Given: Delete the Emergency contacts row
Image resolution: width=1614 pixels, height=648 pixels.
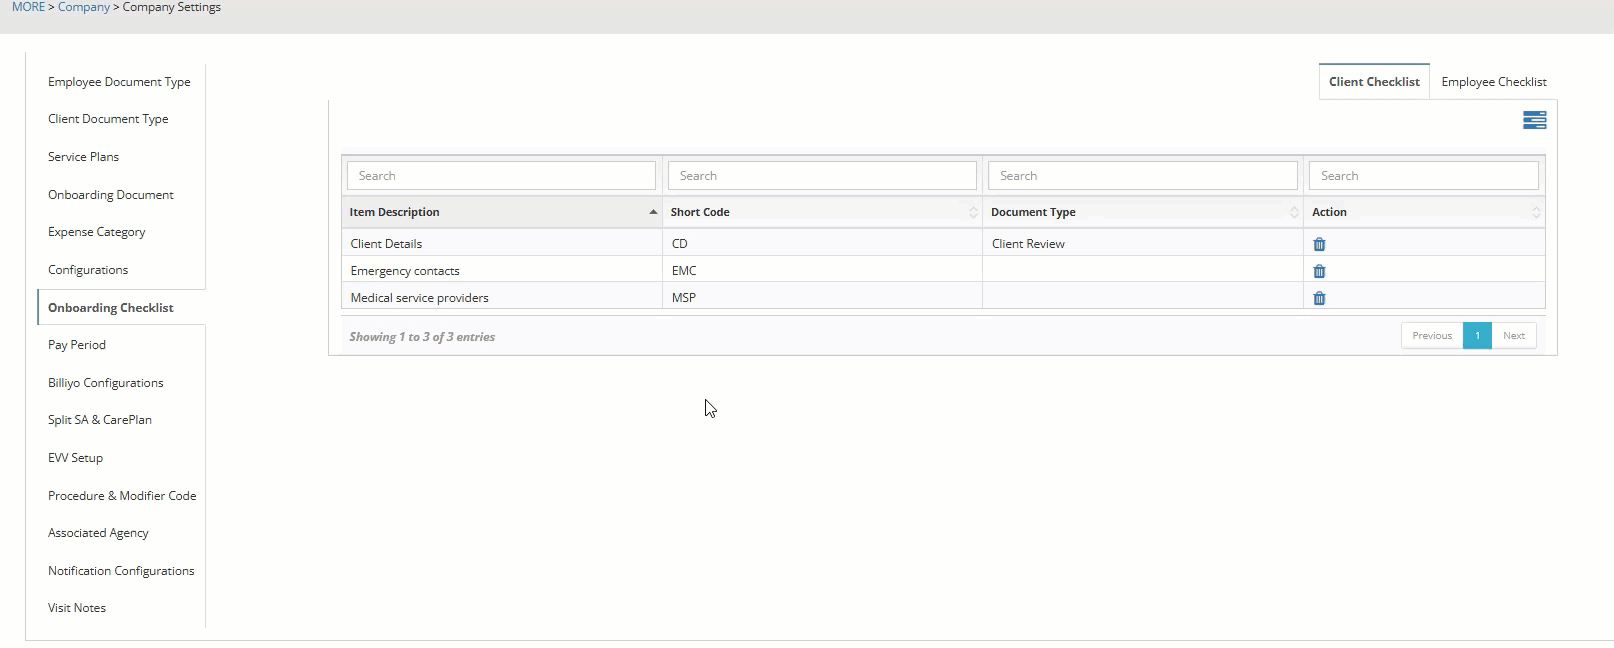Looking at the screenshot, I should tap(1319, 271).
